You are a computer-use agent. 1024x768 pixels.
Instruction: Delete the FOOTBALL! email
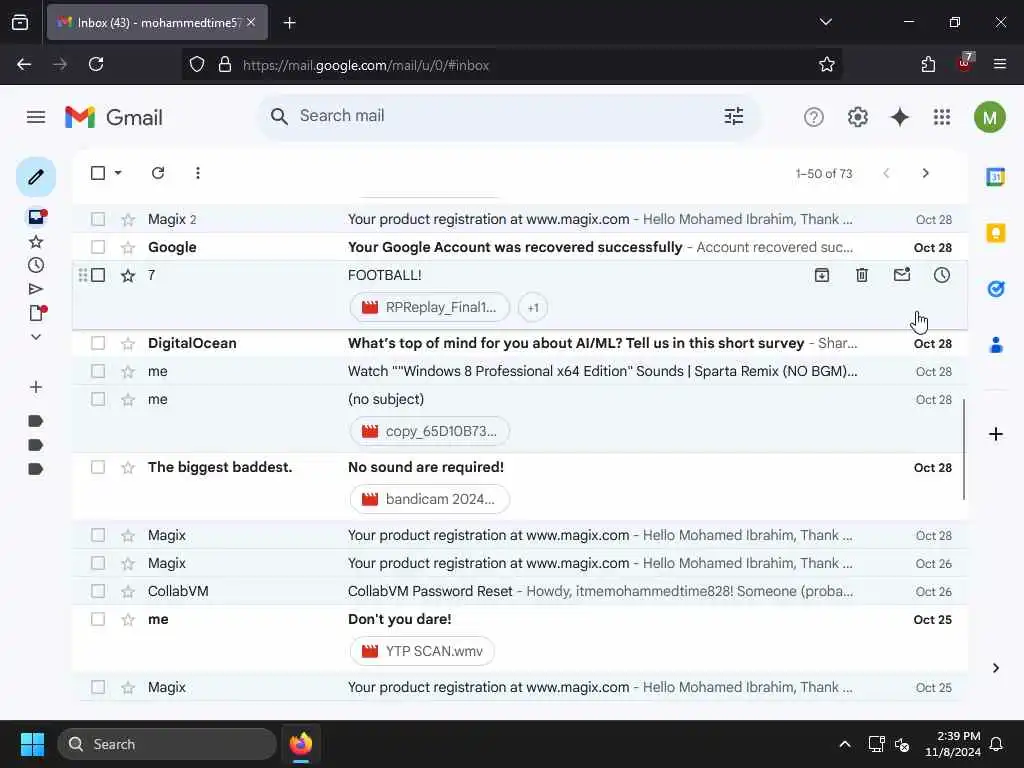pos(862,275)
